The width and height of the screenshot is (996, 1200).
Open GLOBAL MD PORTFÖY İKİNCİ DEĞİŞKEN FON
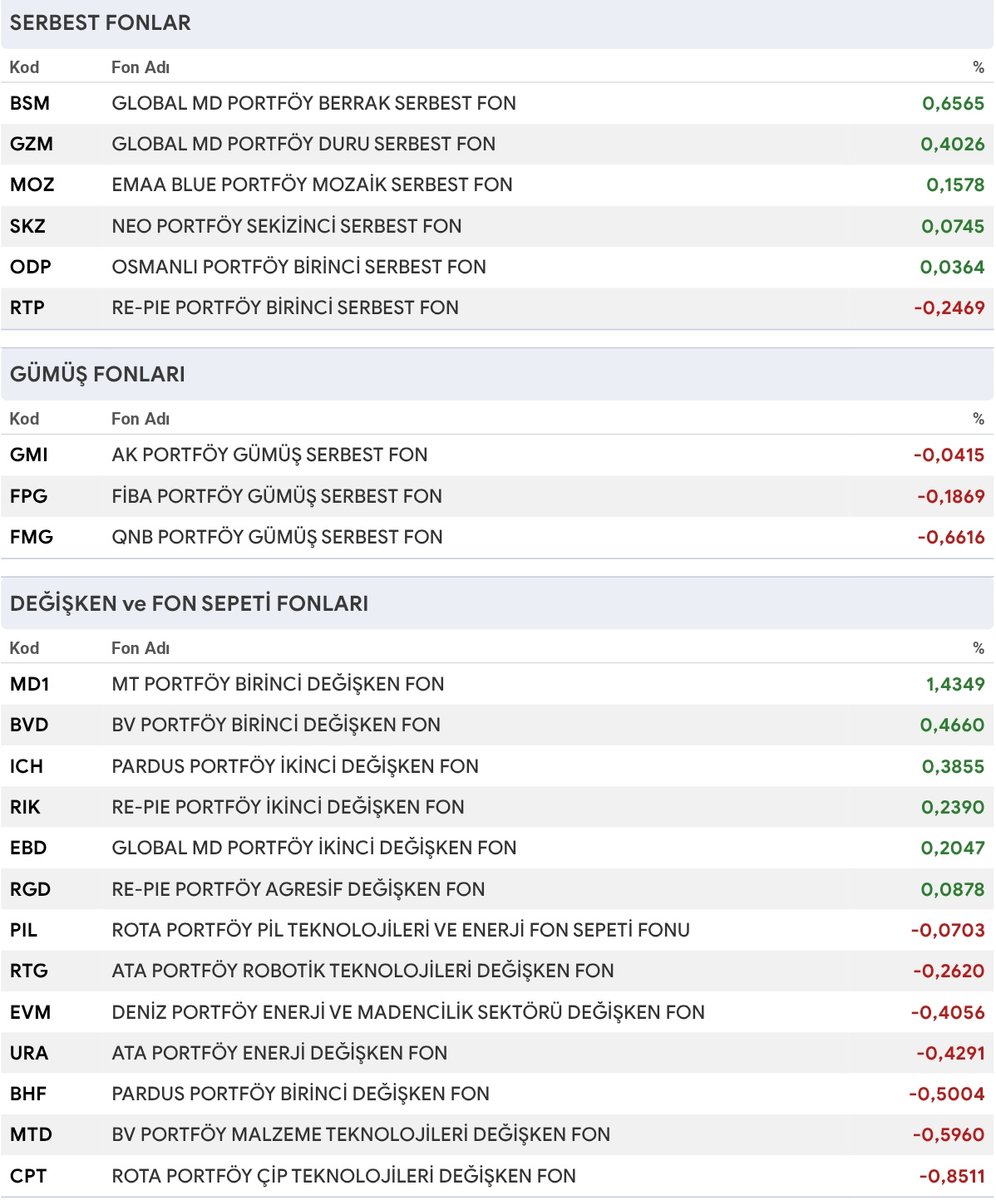(x=314, y=848)
